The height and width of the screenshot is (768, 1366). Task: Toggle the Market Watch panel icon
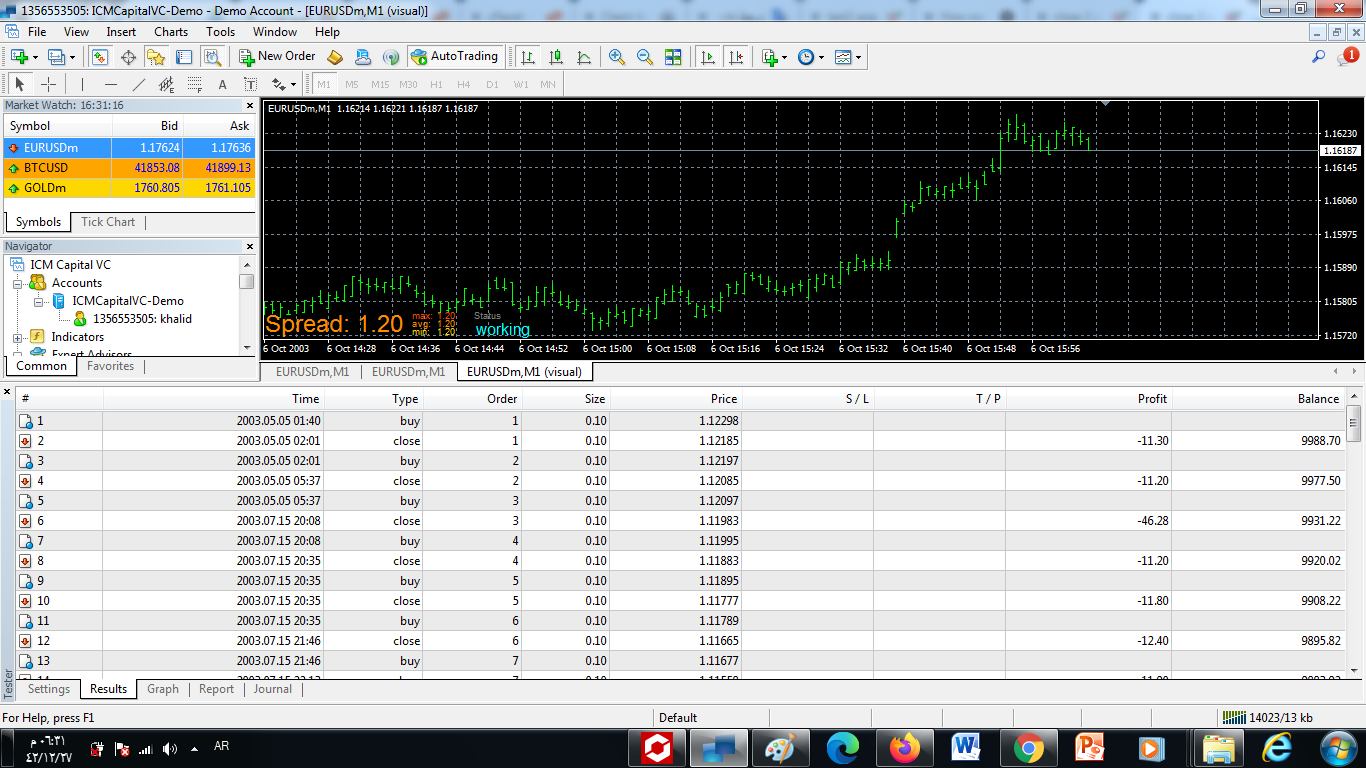coord(100,57)
